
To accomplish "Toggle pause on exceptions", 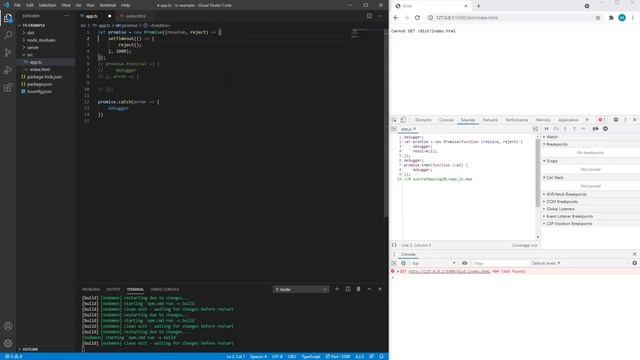I will 605,129.
